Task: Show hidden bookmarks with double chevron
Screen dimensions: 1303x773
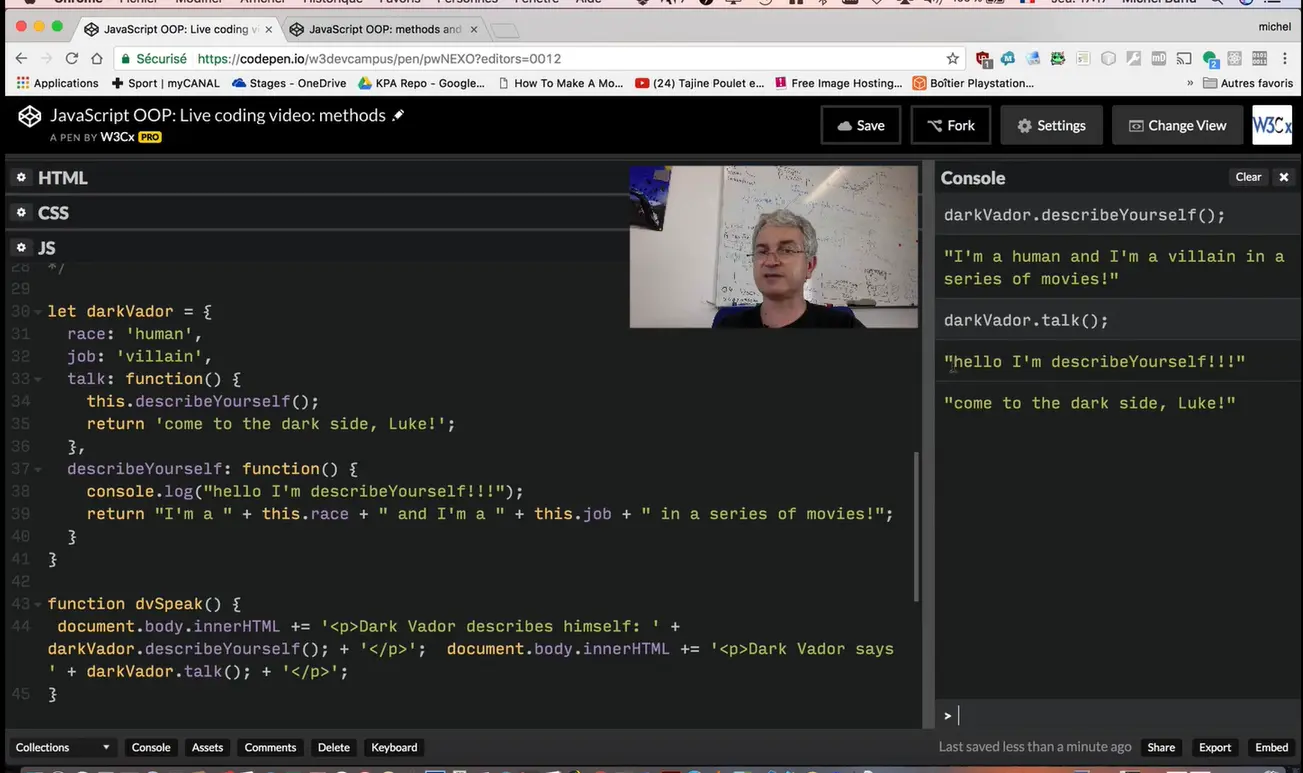Action: tap(1190, 83)
